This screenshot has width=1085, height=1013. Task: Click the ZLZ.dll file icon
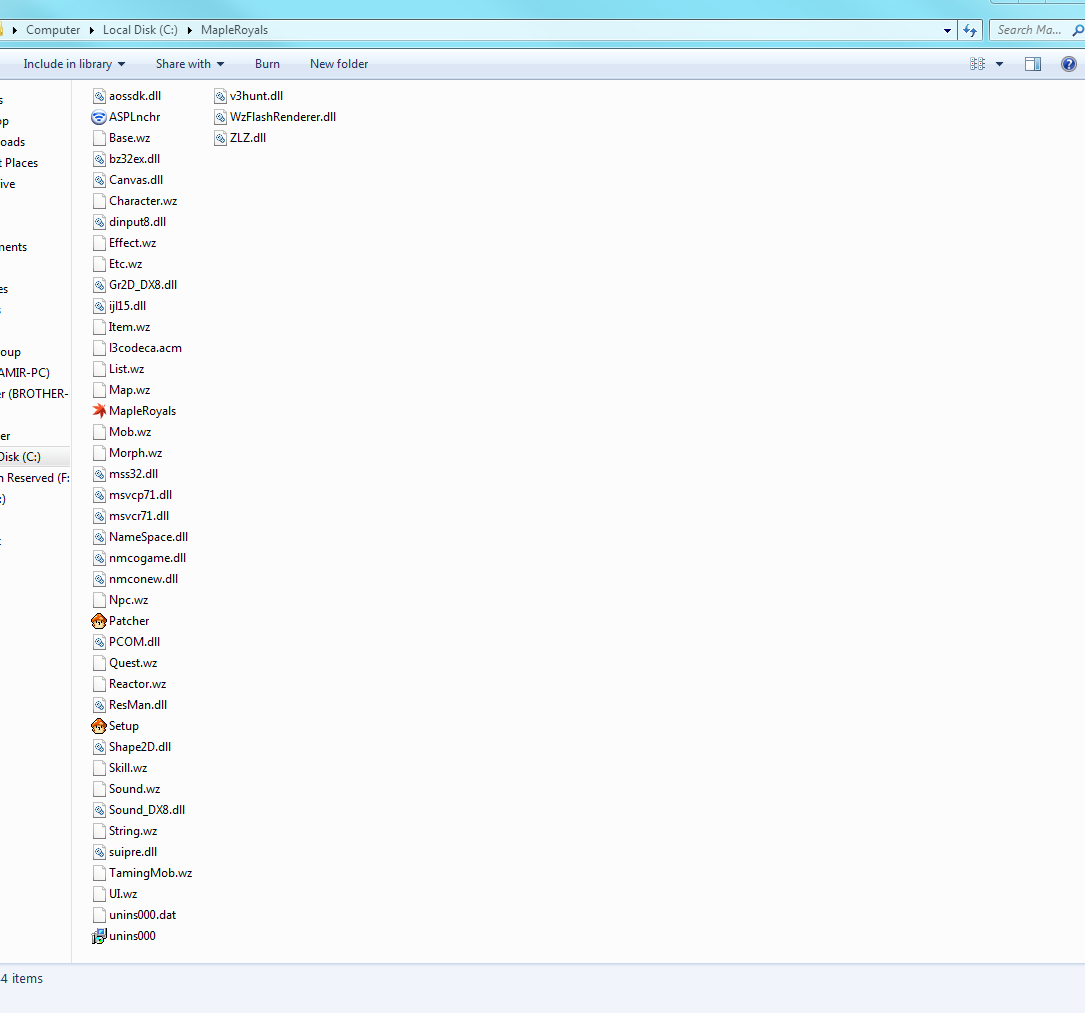[220, 138]
